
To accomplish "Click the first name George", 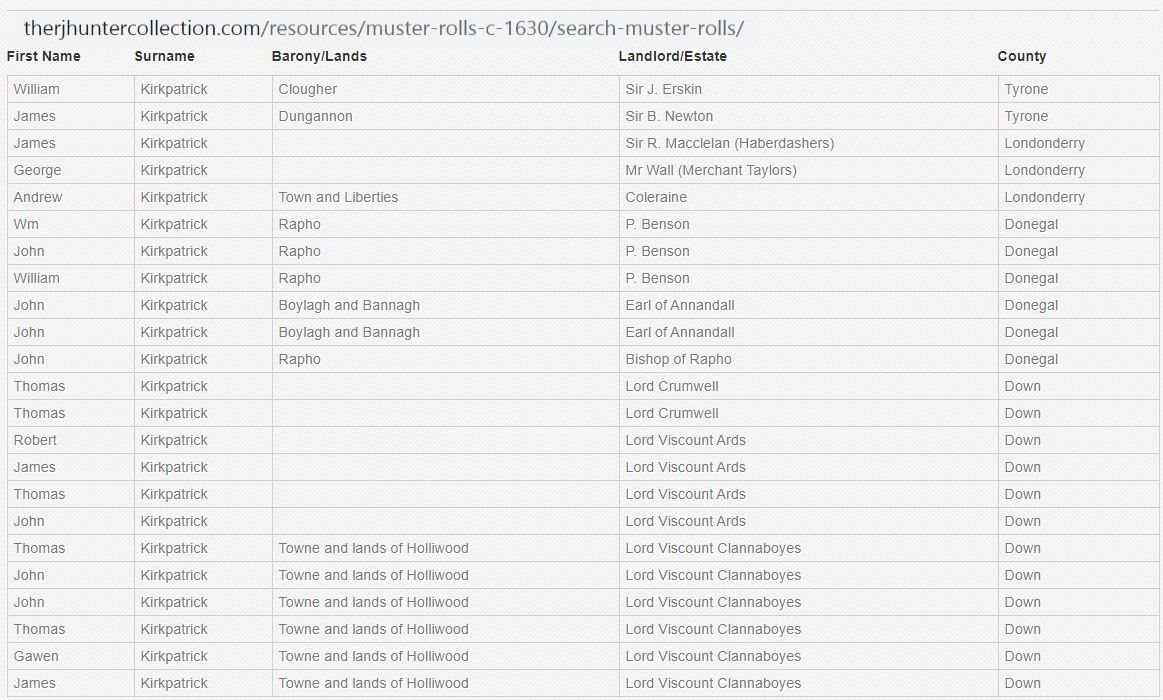I will tap(37, 170).
